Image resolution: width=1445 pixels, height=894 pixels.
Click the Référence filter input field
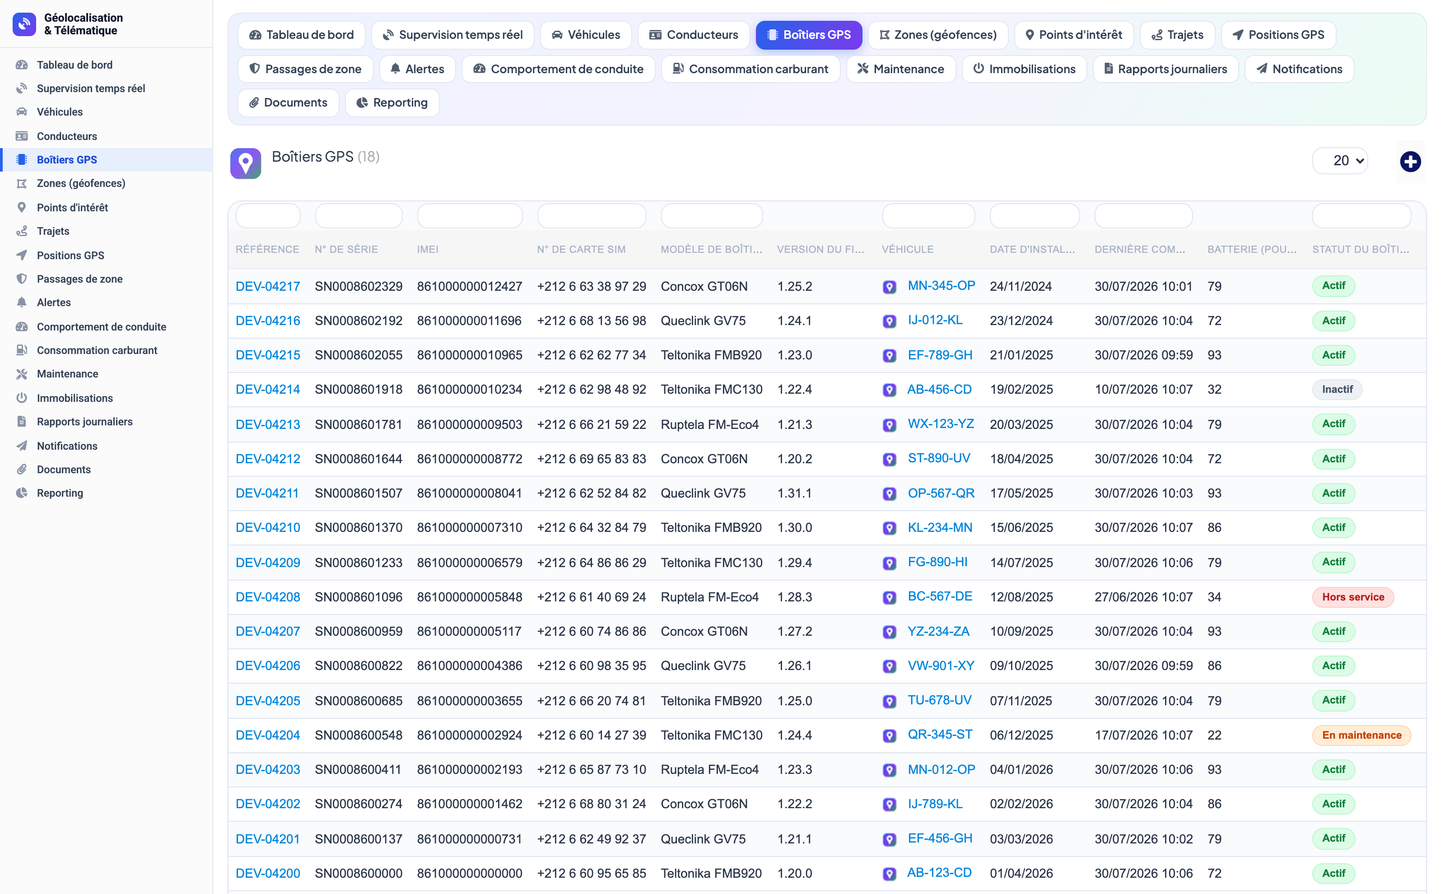(x=268, y=216)
